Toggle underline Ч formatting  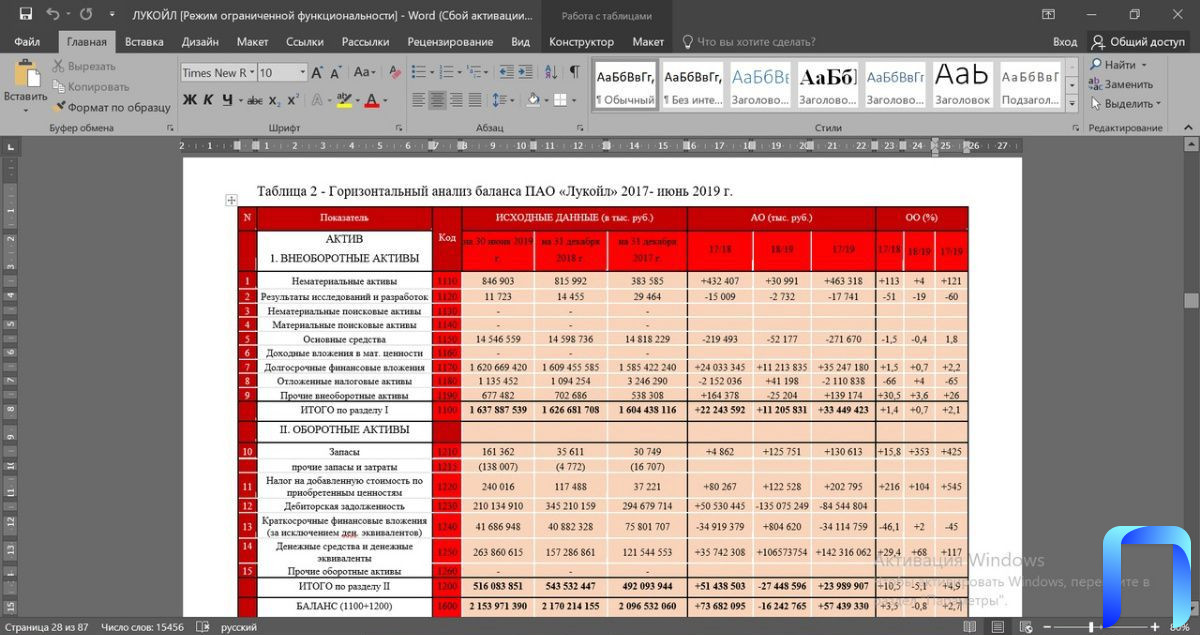click(x=228, y=100)
